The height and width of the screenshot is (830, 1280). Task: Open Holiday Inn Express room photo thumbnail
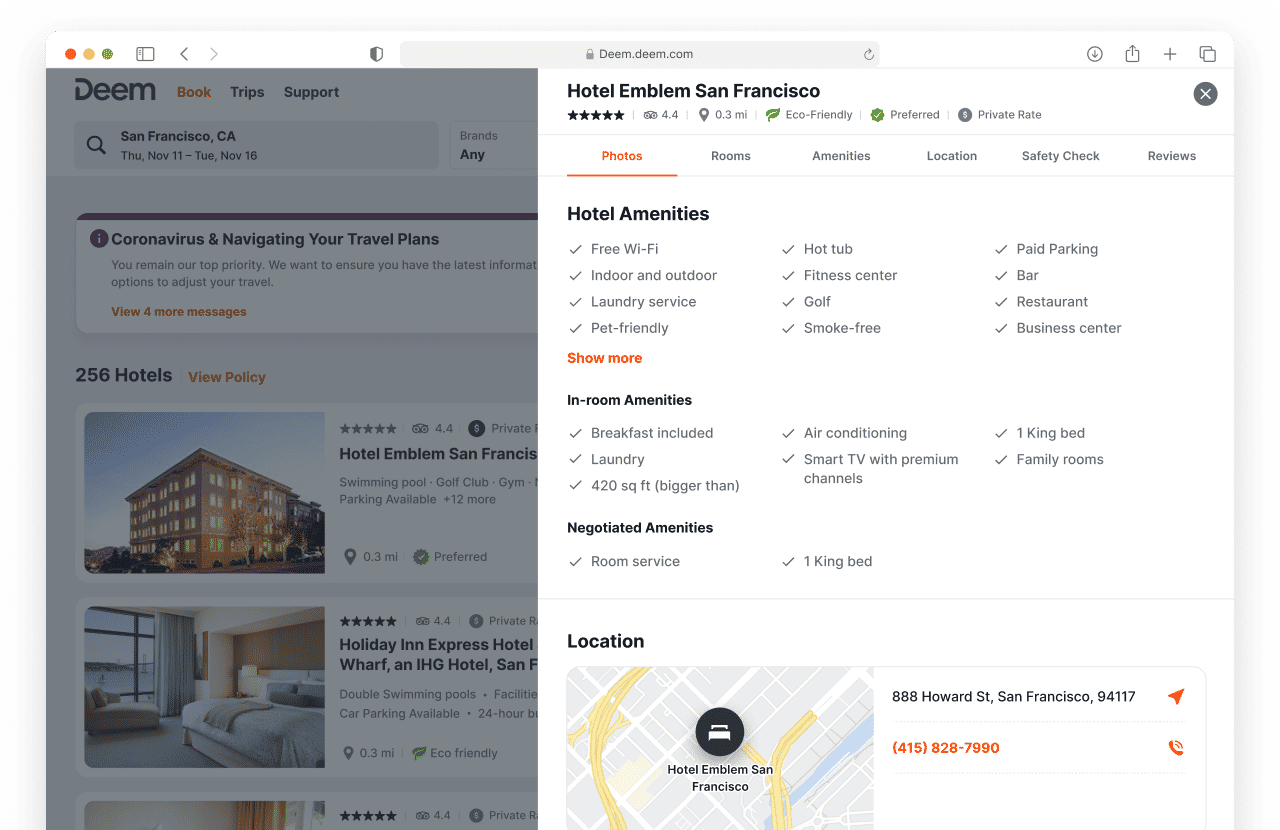(205, 687)
